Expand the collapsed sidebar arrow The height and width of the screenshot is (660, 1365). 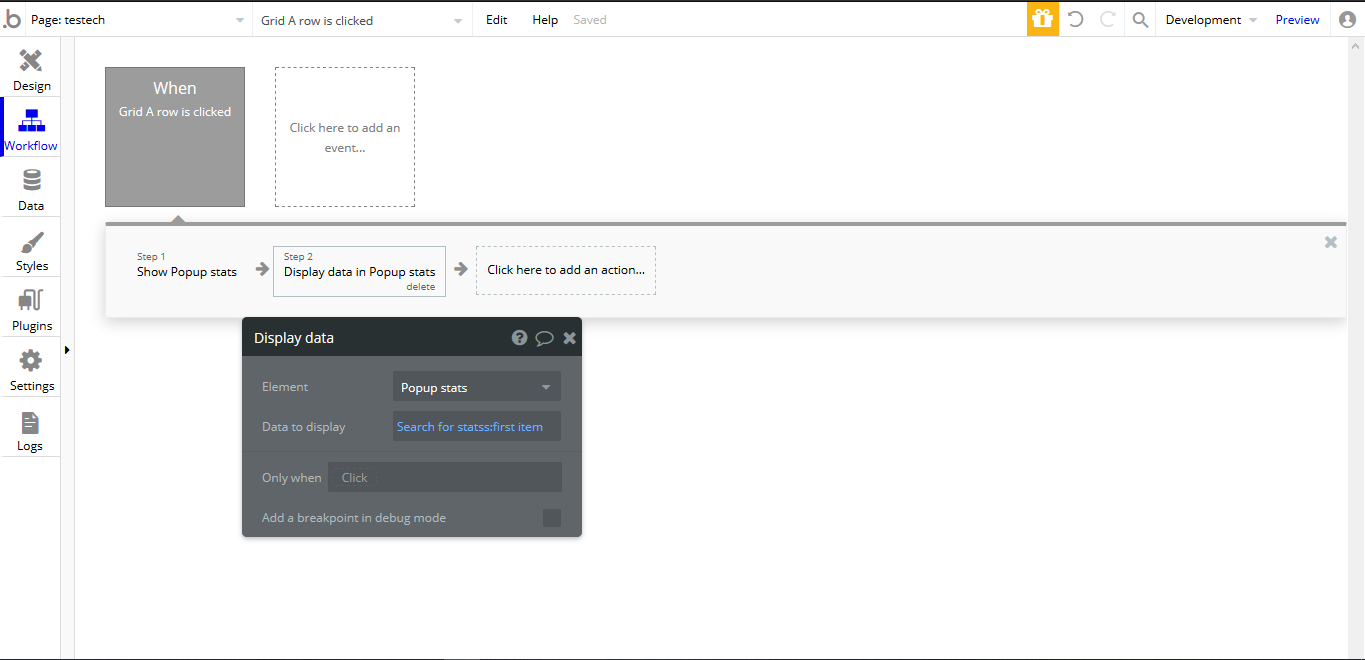point(67,350)
